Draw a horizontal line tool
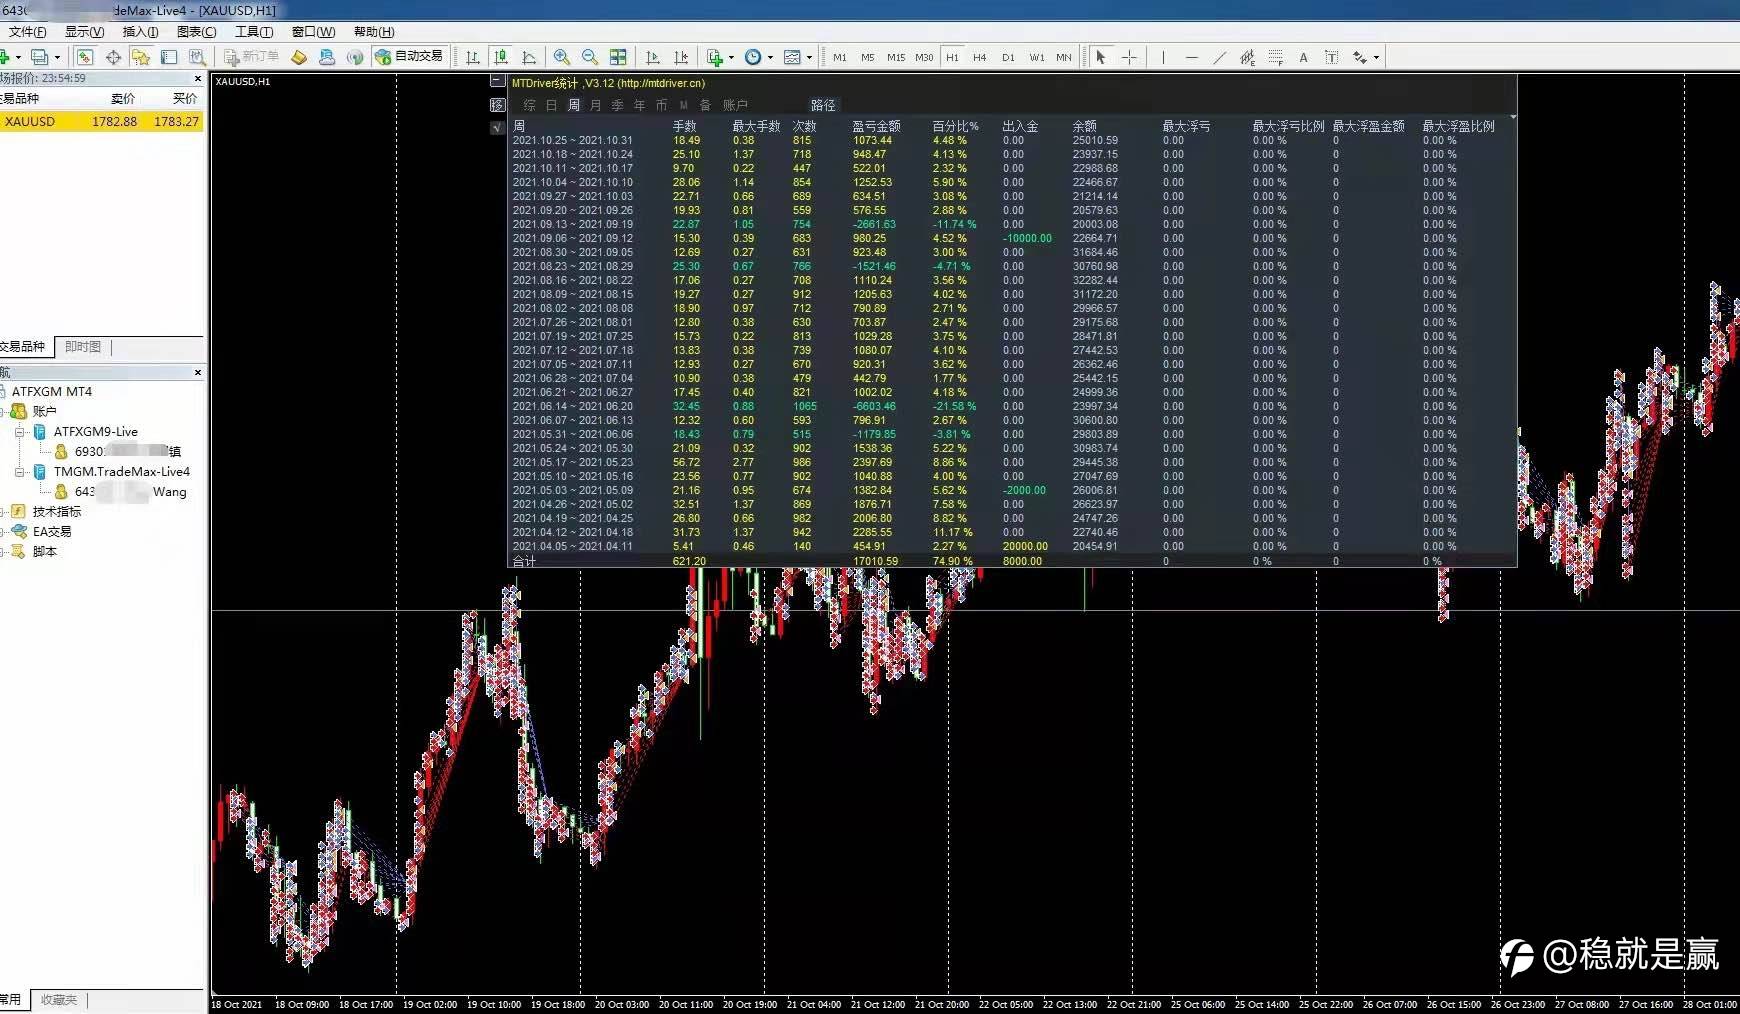The width and height of the screenshot is (1740, 1014). click(1191, 57)
